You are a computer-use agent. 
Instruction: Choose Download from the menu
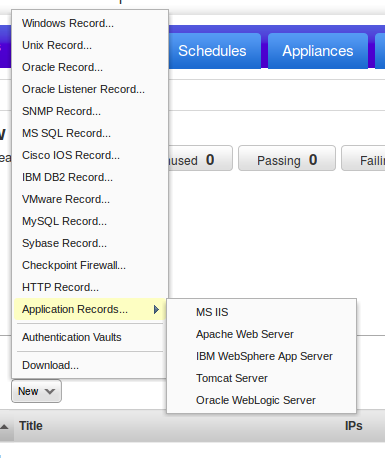point(90,365)
